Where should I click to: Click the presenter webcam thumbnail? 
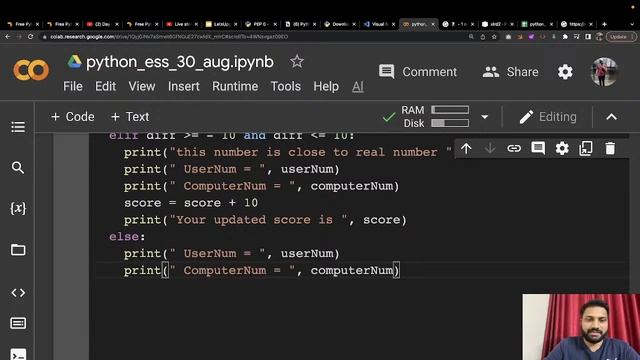581,327
